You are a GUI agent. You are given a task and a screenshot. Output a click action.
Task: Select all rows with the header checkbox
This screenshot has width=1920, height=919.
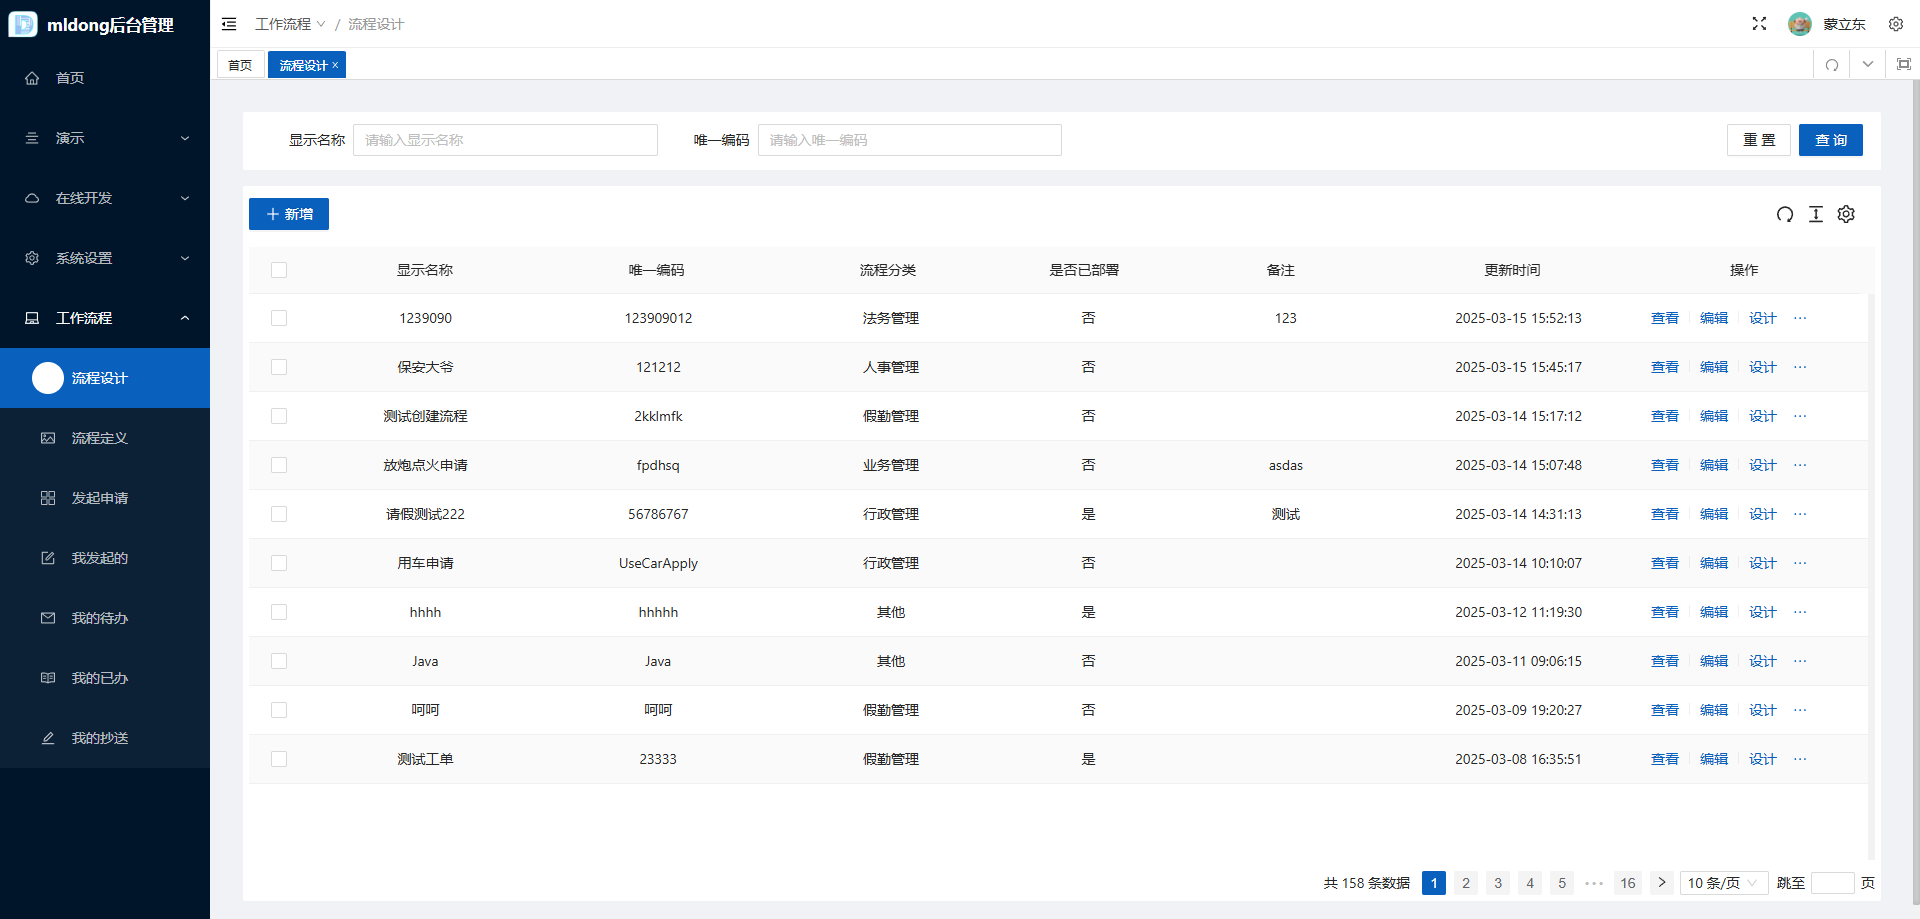(x=279, y=270)
